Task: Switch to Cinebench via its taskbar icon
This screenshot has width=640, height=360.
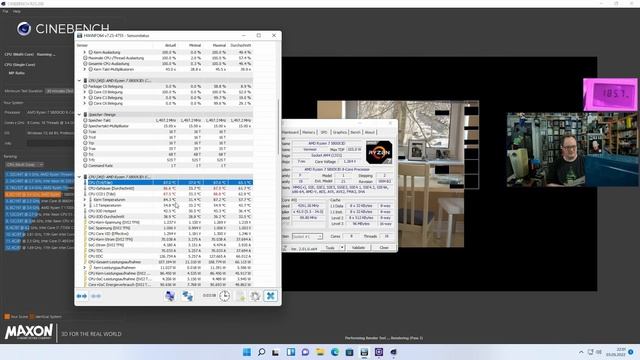Action: [393, 352]
